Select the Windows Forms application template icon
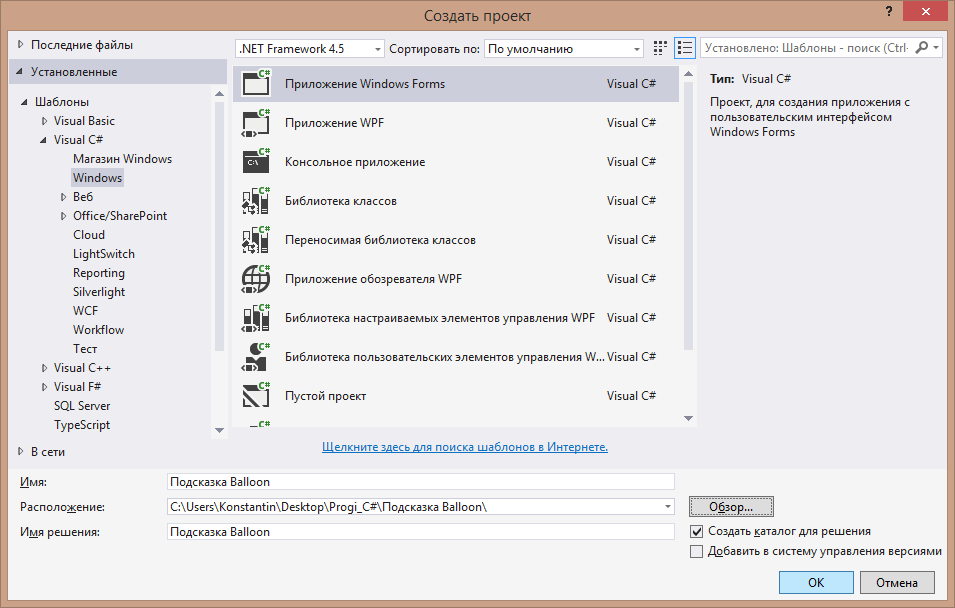The height and width of the screenshot is (608, 955). (256, 83)
